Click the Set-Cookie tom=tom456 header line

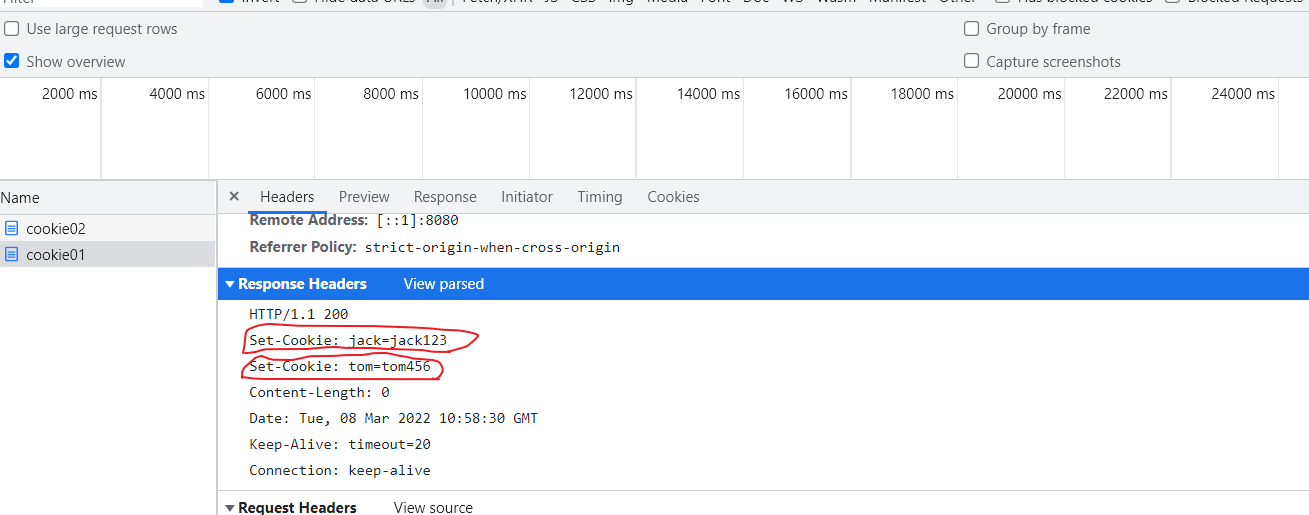click(x=340, y=367)
